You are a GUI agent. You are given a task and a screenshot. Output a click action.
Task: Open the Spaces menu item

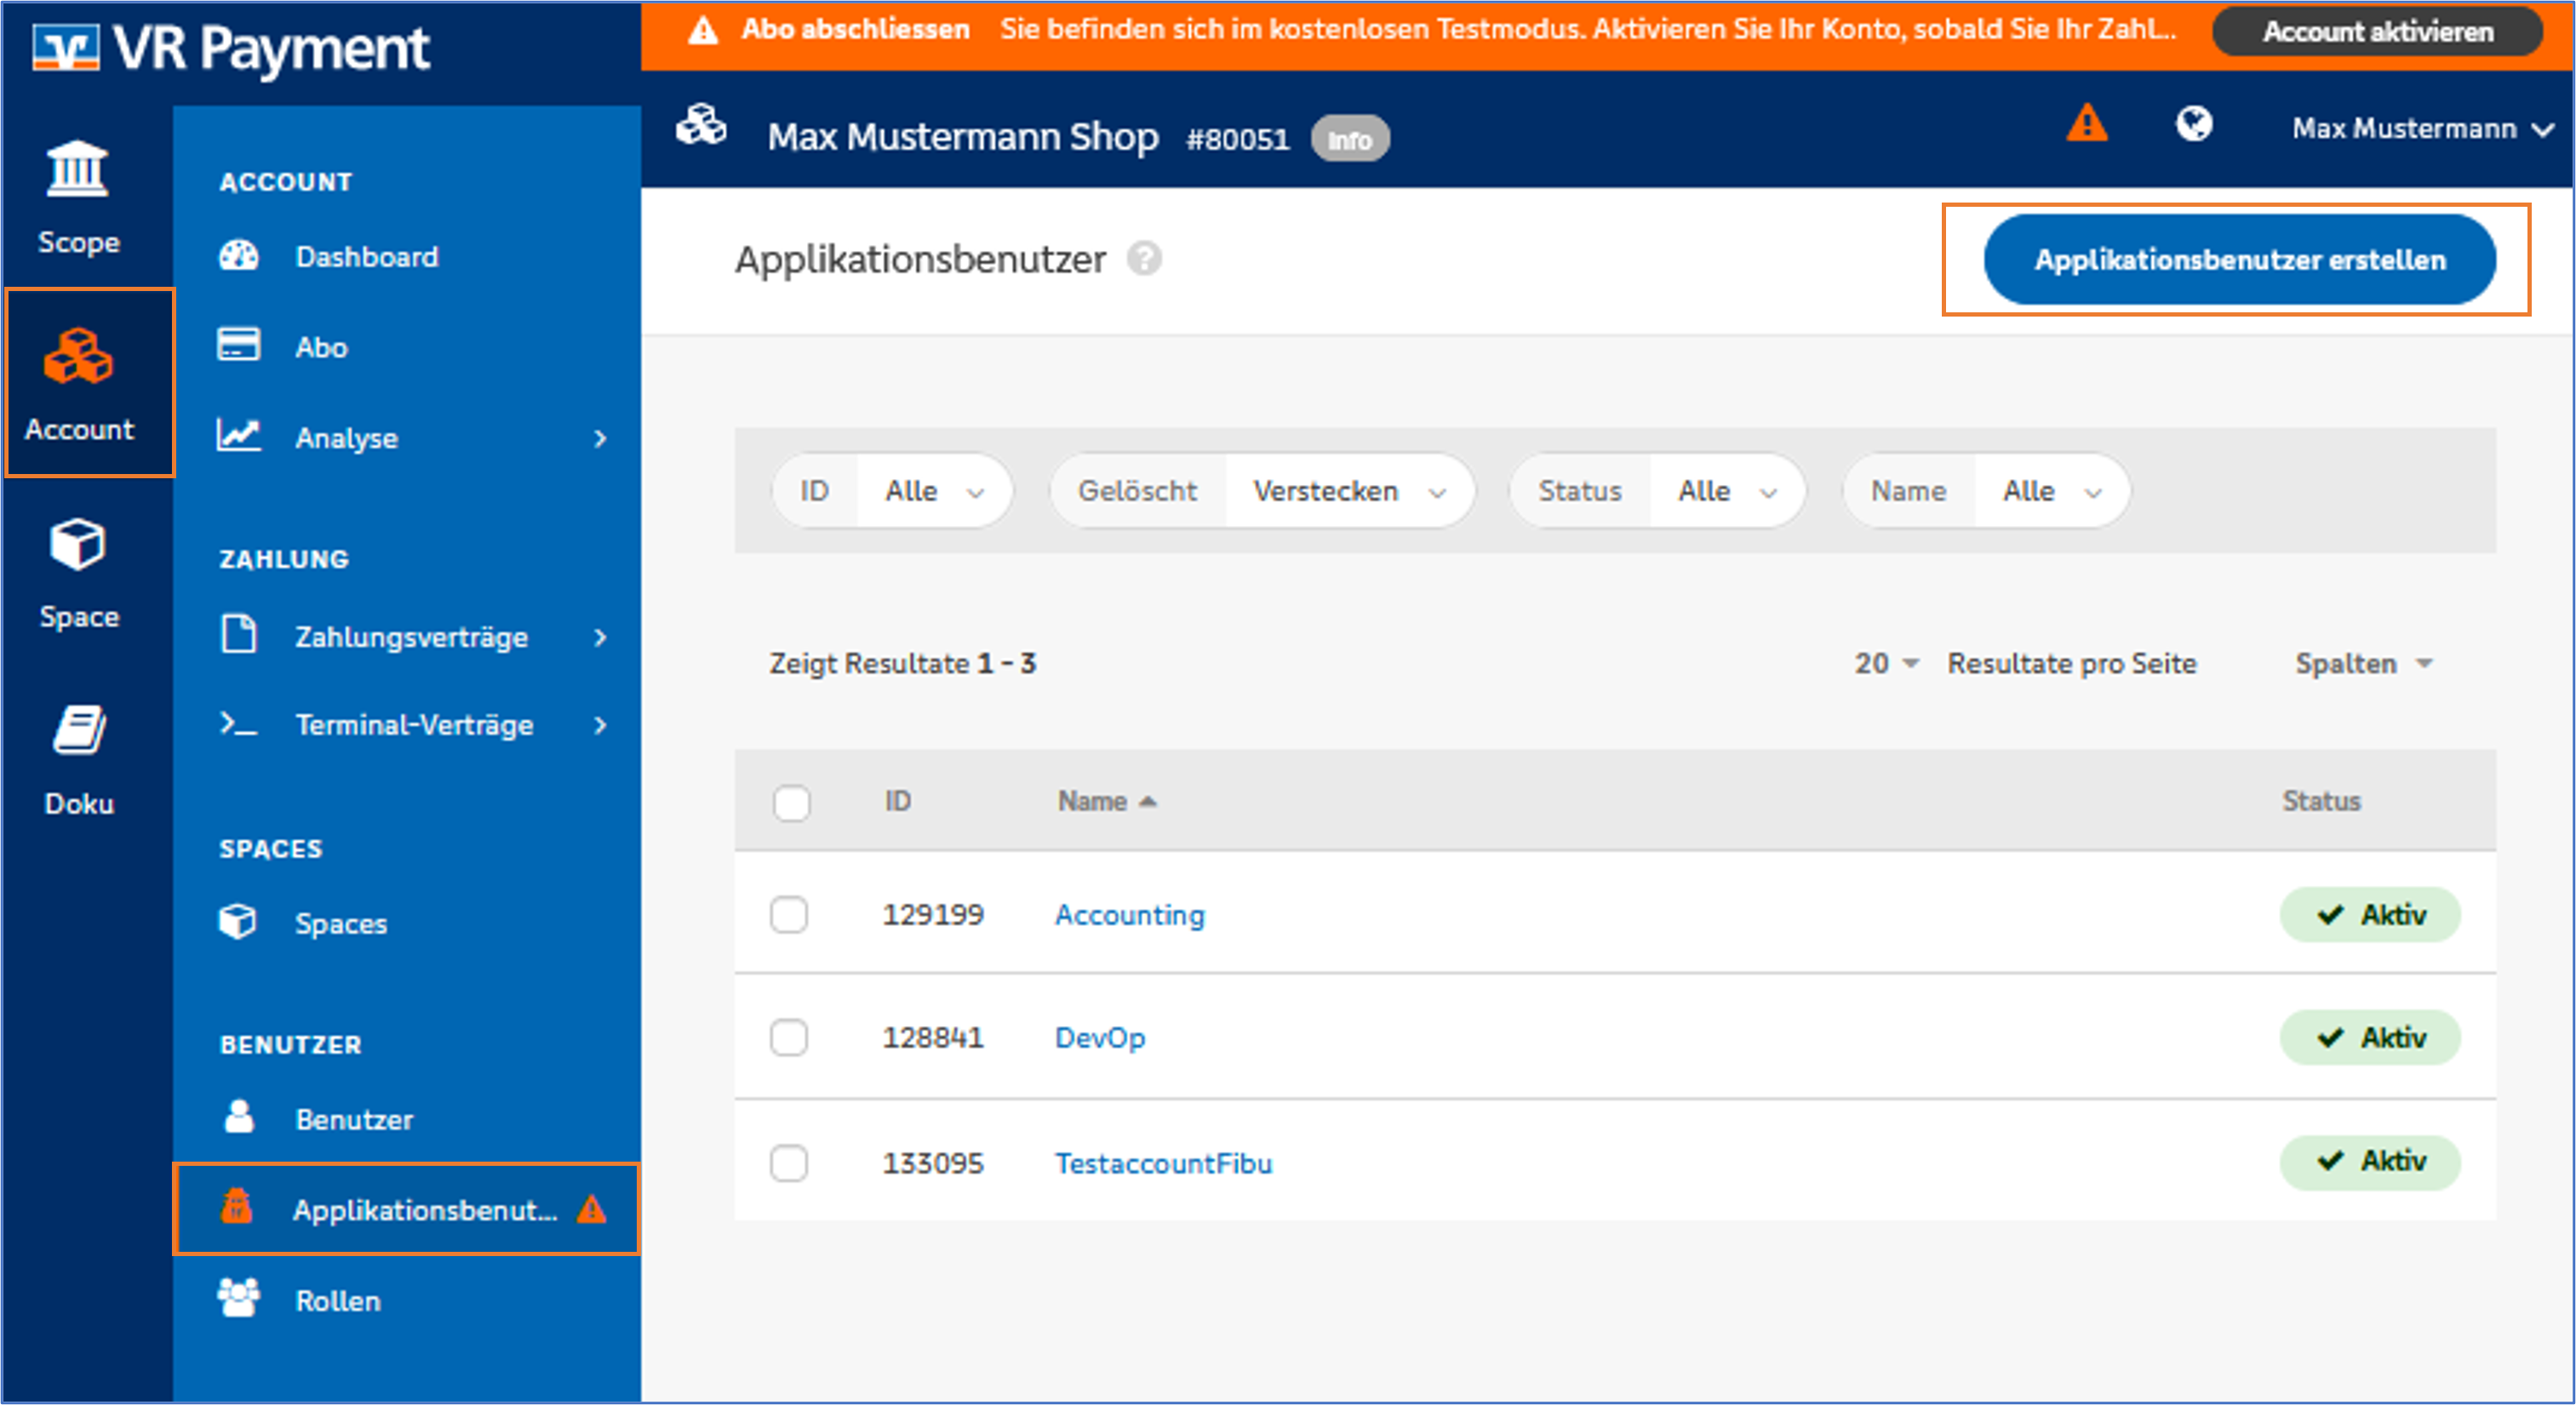click(407, 923)
